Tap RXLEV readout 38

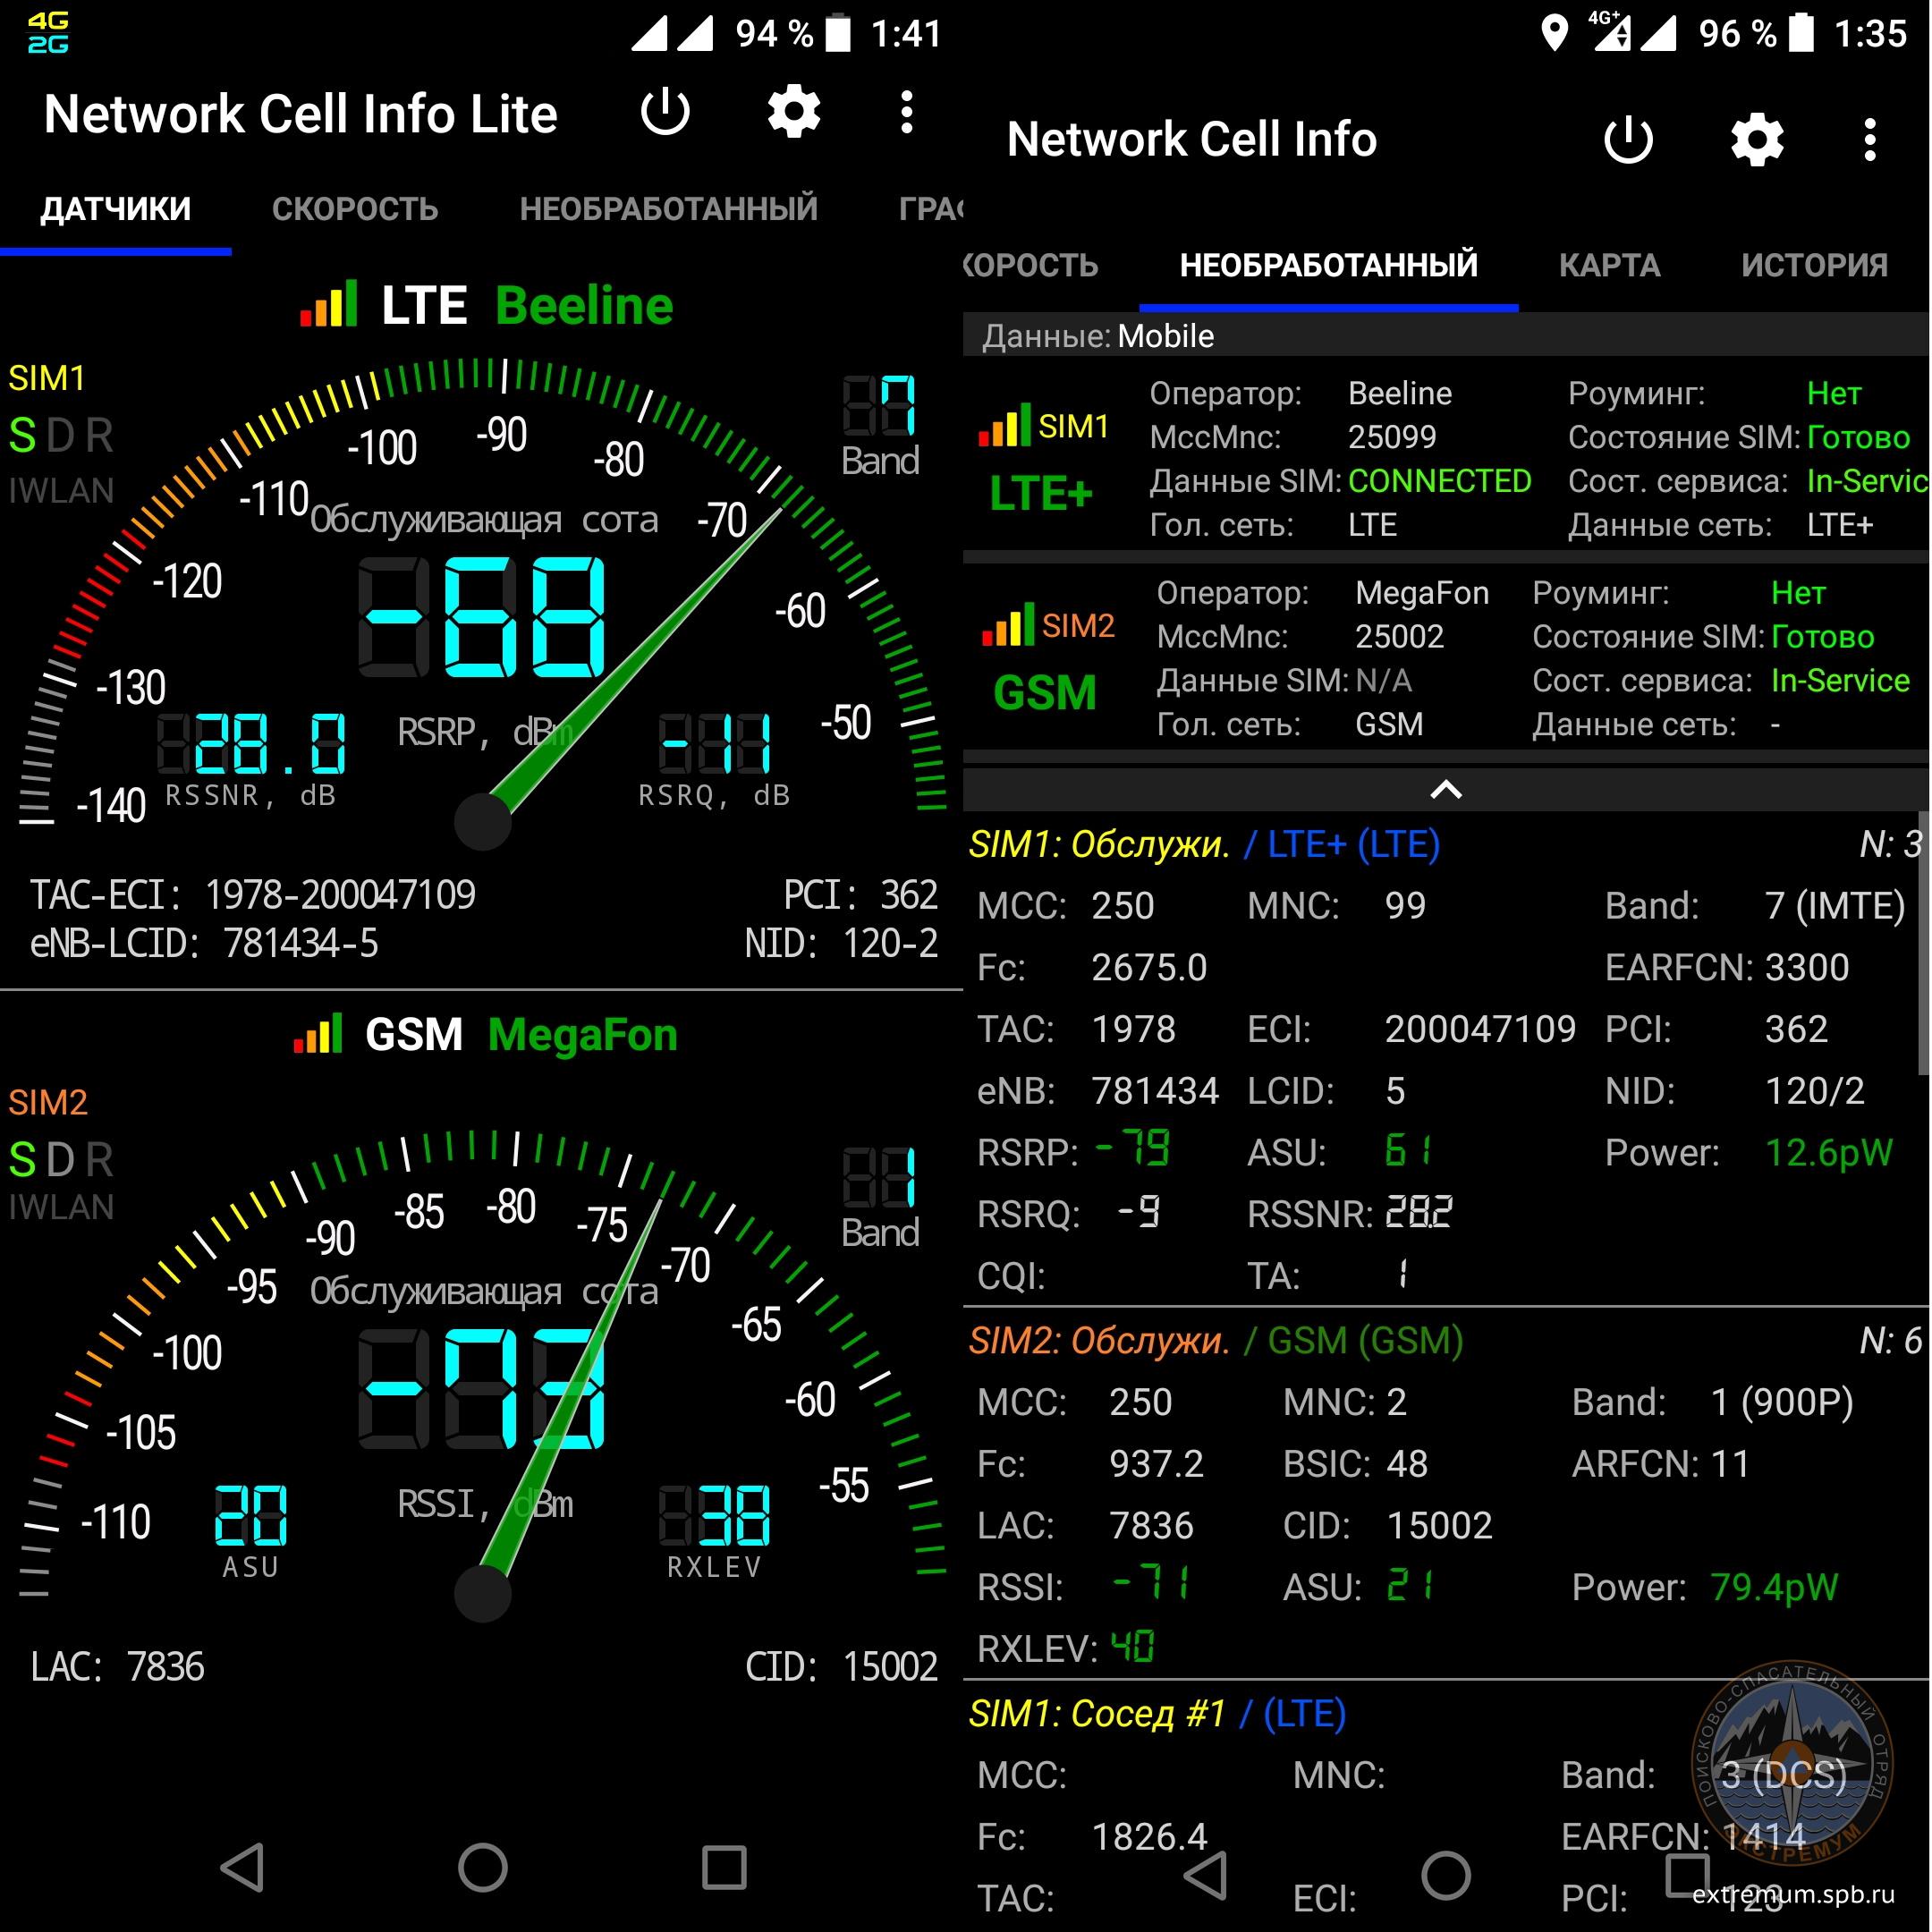pyautogui.click(x=715, y=1515)
